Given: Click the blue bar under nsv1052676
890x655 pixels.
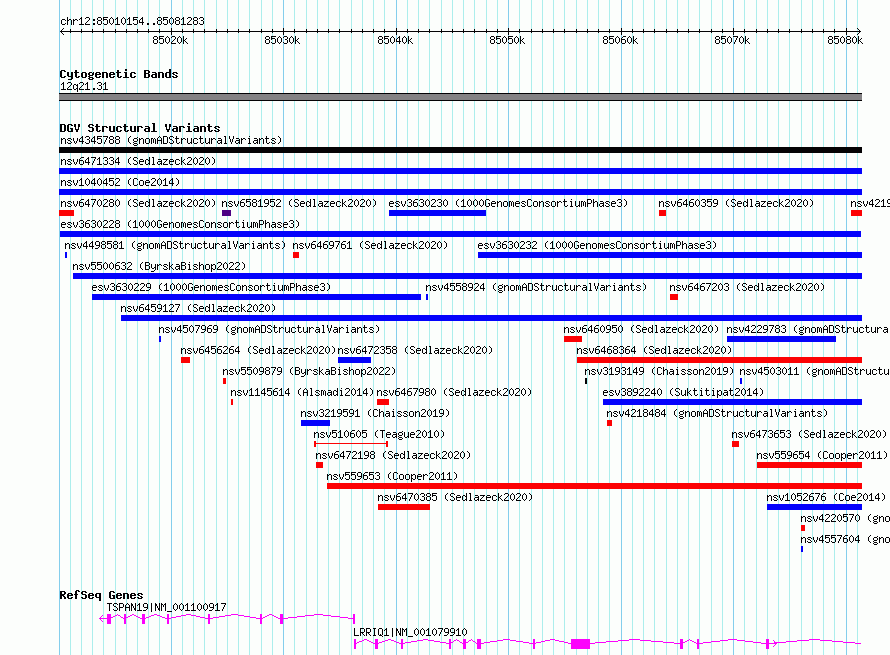Looking at the screenshot, I should point(815,507).
